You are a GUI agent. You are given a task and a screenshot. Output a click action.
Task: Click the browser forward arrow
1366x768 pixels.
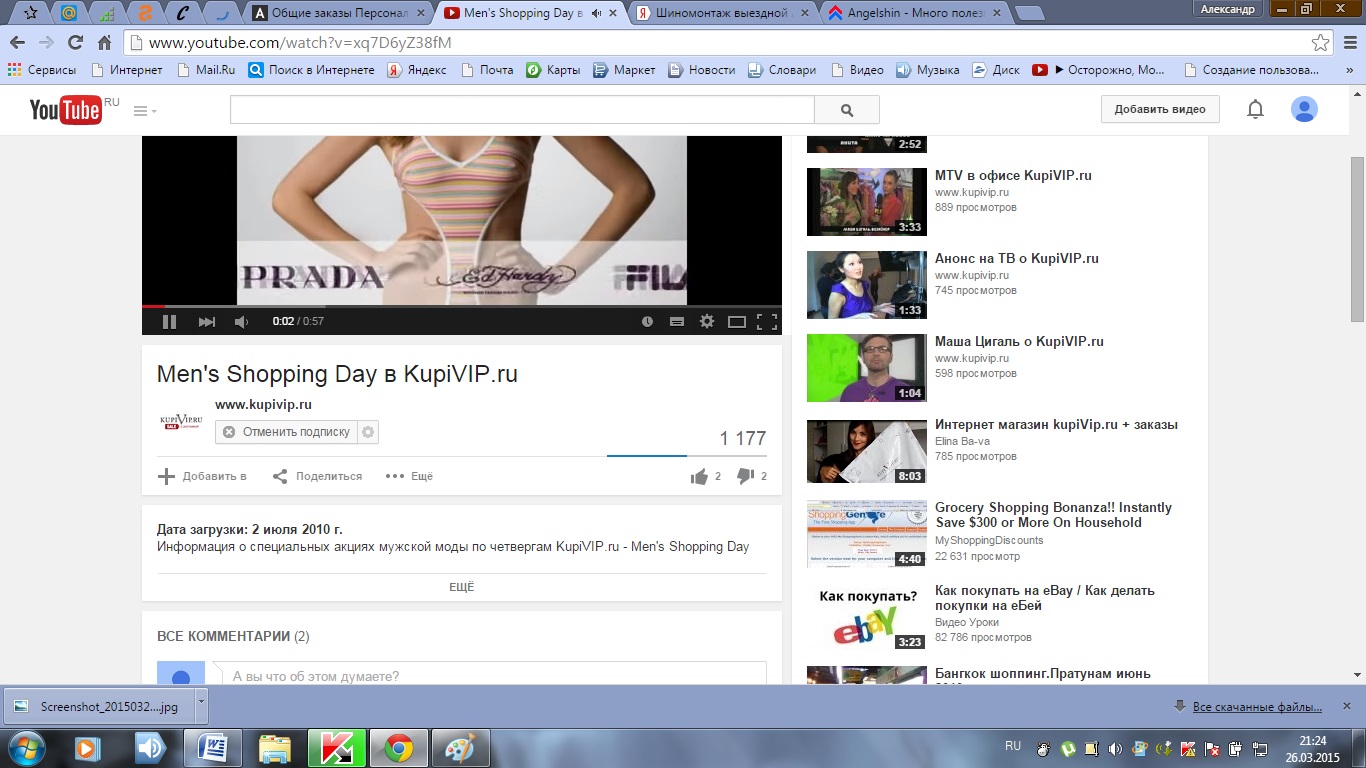click(46, 42)
